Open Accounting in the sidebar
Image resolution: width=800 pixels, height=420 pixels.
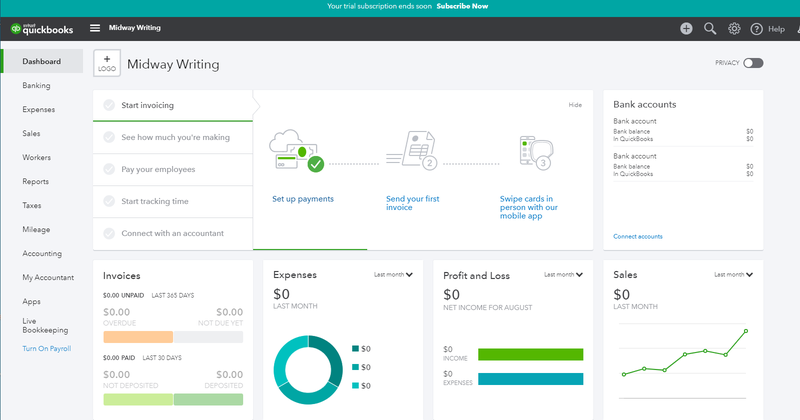click(x=42, y=253)
